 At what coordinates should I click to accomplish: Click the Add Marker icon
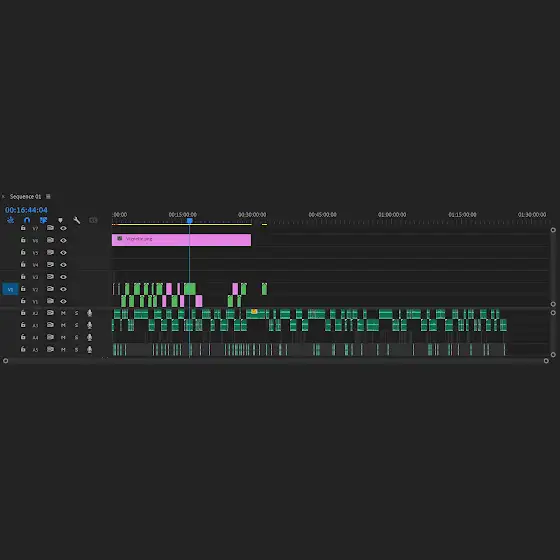(x=60, y=220)
